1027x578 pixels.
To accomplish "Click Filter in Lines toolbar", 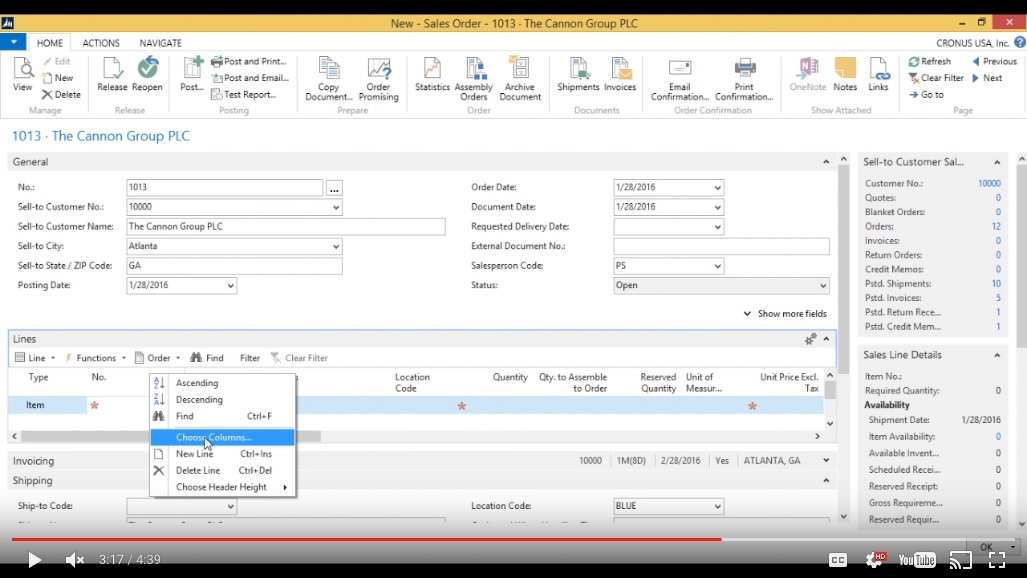I will 250,358.
